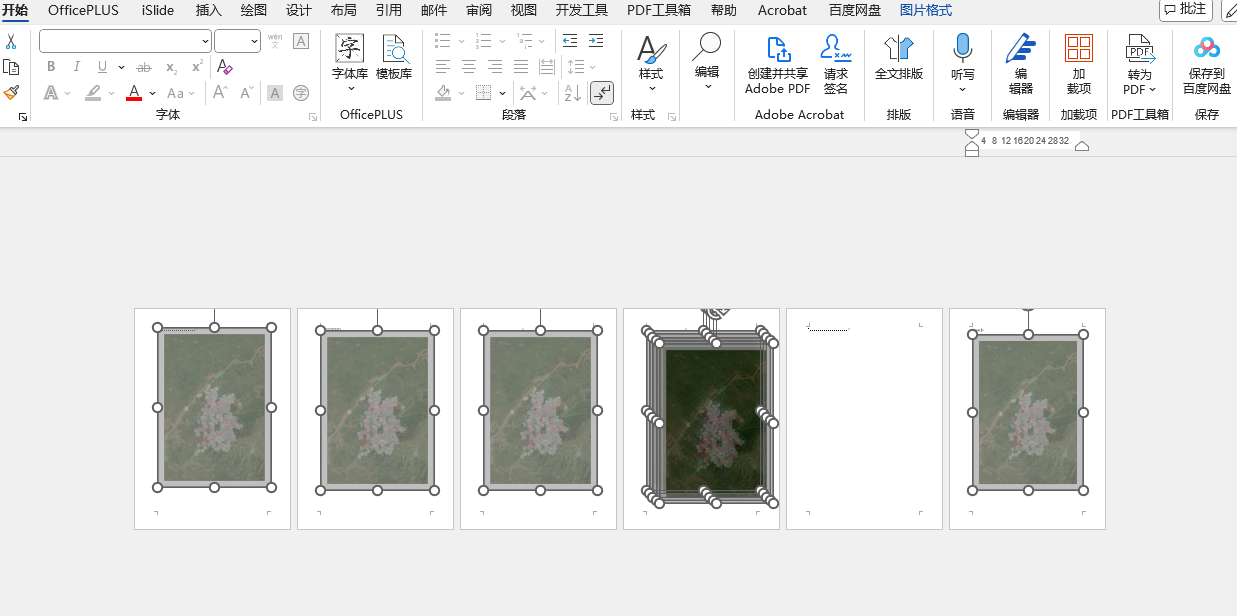Open the underline style dropdown arrow

coord(121,67)
